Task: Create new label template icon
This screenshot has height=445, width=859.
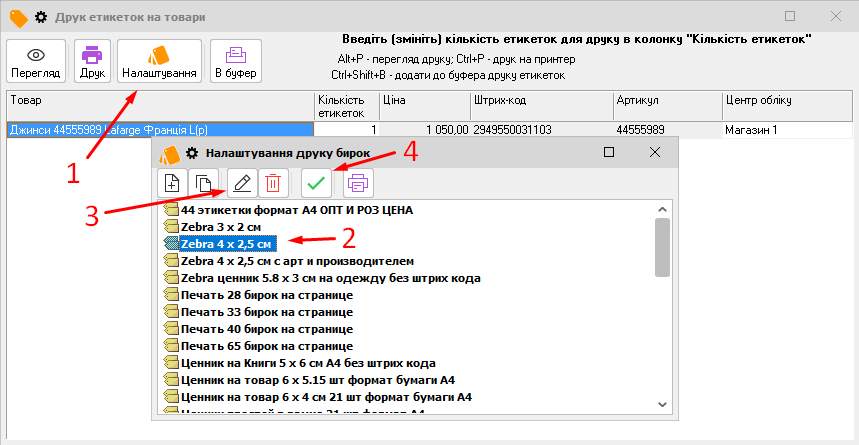Action: tap(172, 183)
